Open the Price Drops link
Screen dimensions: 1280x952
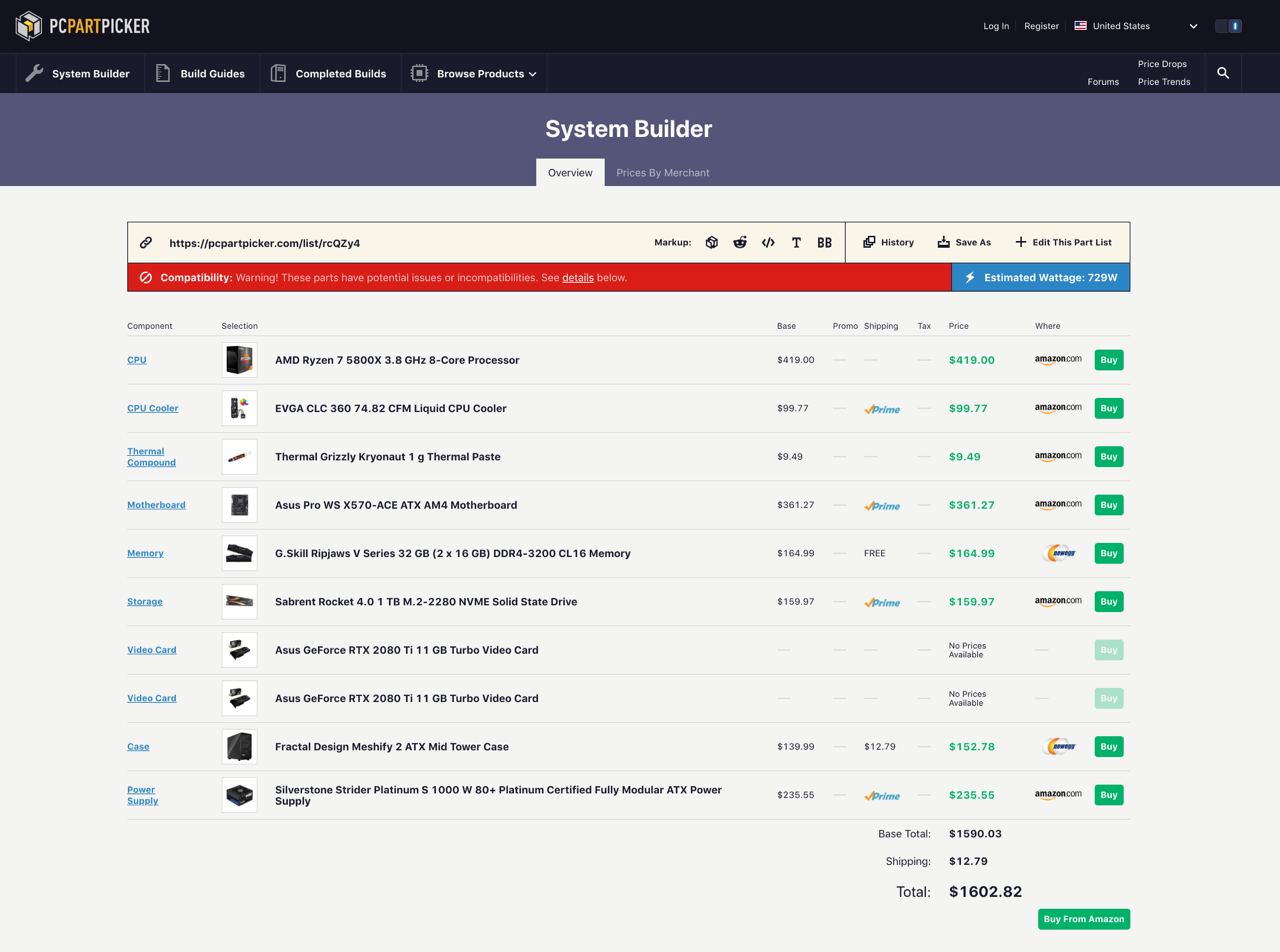tap(1162, 64)
